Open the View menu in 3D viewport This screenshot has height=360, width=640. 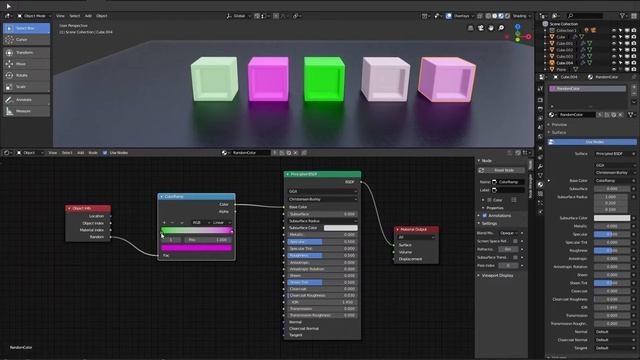tap(60, 16)
